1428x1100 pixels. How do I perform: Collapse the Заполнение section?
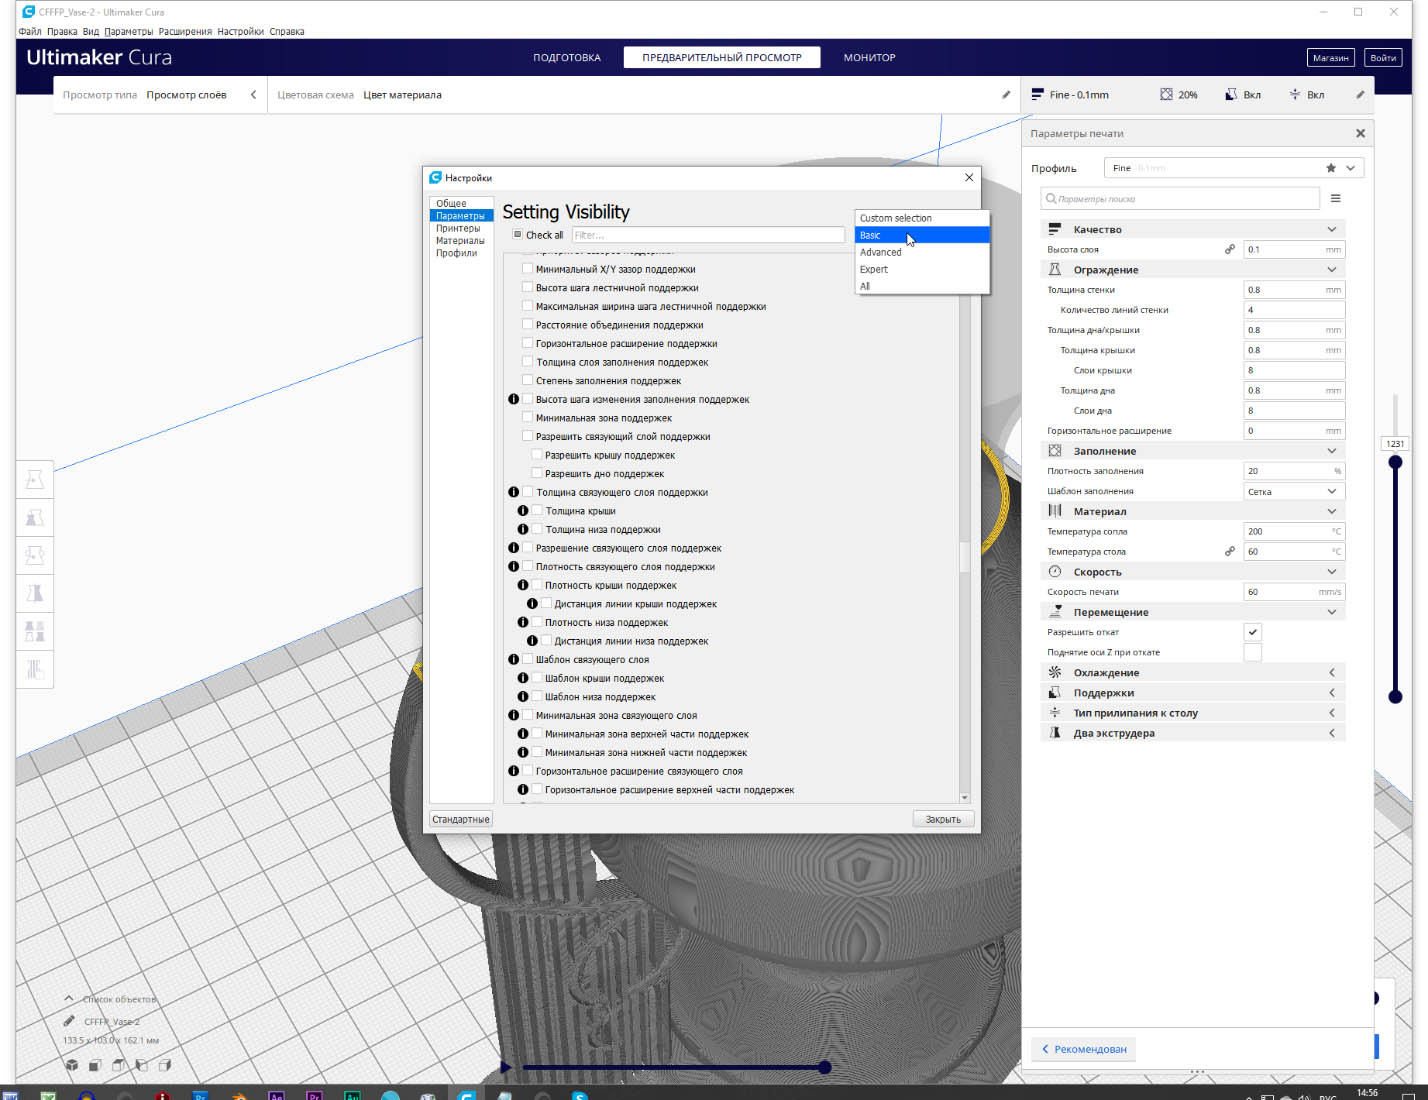click(x=1193, y=451)
